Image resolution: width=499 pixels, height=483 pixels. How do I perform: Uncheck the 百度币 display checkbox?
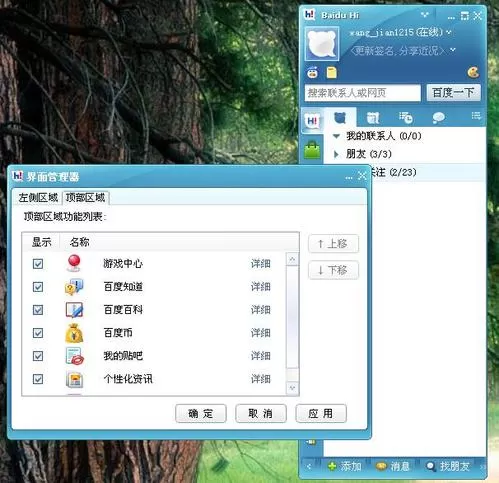tap(38, 333)
